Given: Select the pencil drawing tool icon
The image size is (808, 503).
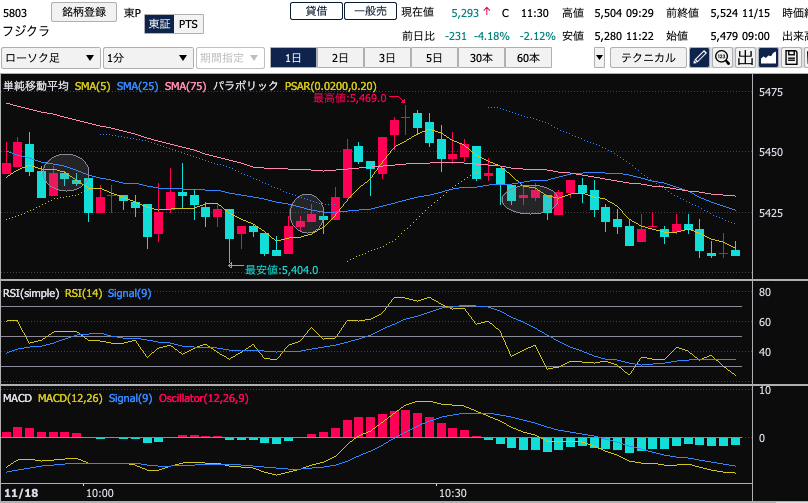Looking at the screenshot, I should tap(700, 58).
